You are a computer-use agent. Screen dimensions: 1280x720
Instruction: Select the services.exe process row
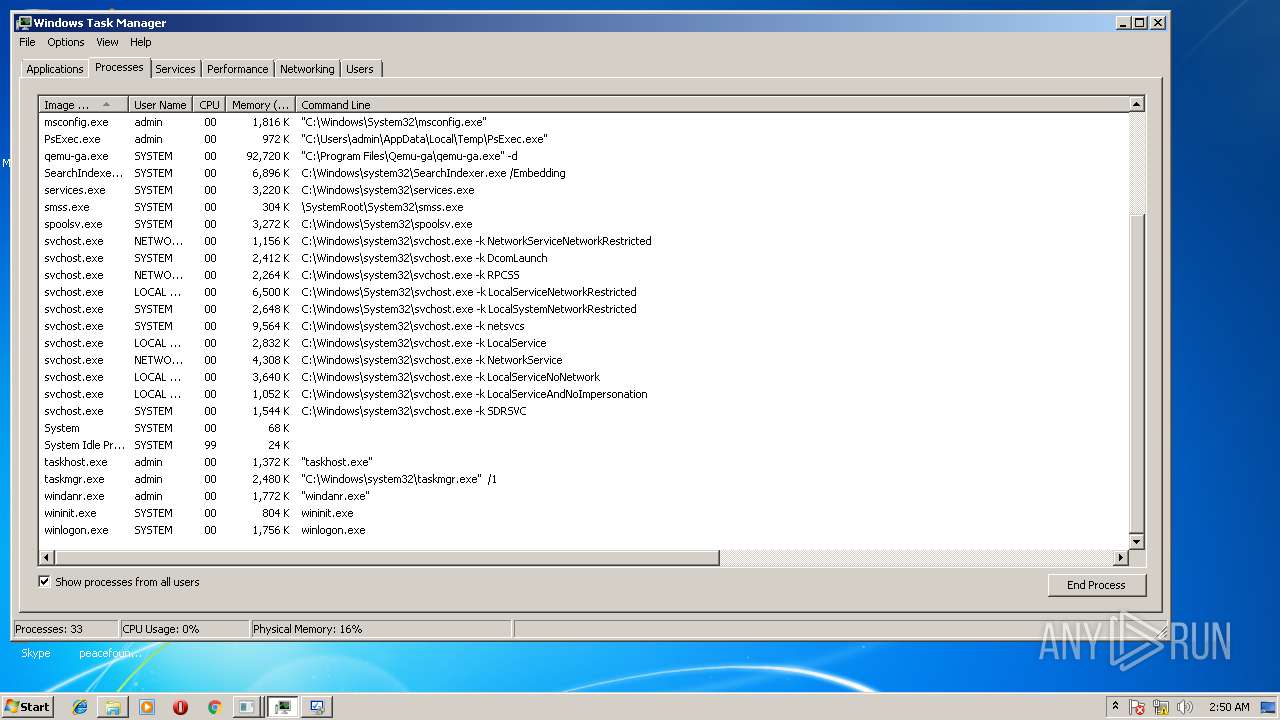click(583, 190)
